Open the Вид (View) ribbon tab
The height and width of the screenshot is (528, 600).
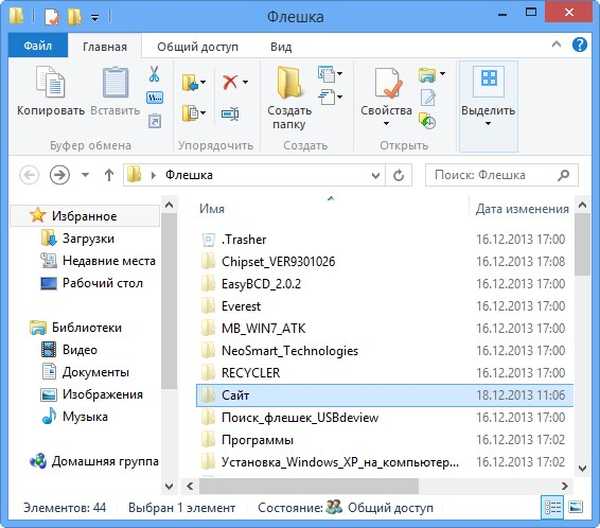[280, 46]
